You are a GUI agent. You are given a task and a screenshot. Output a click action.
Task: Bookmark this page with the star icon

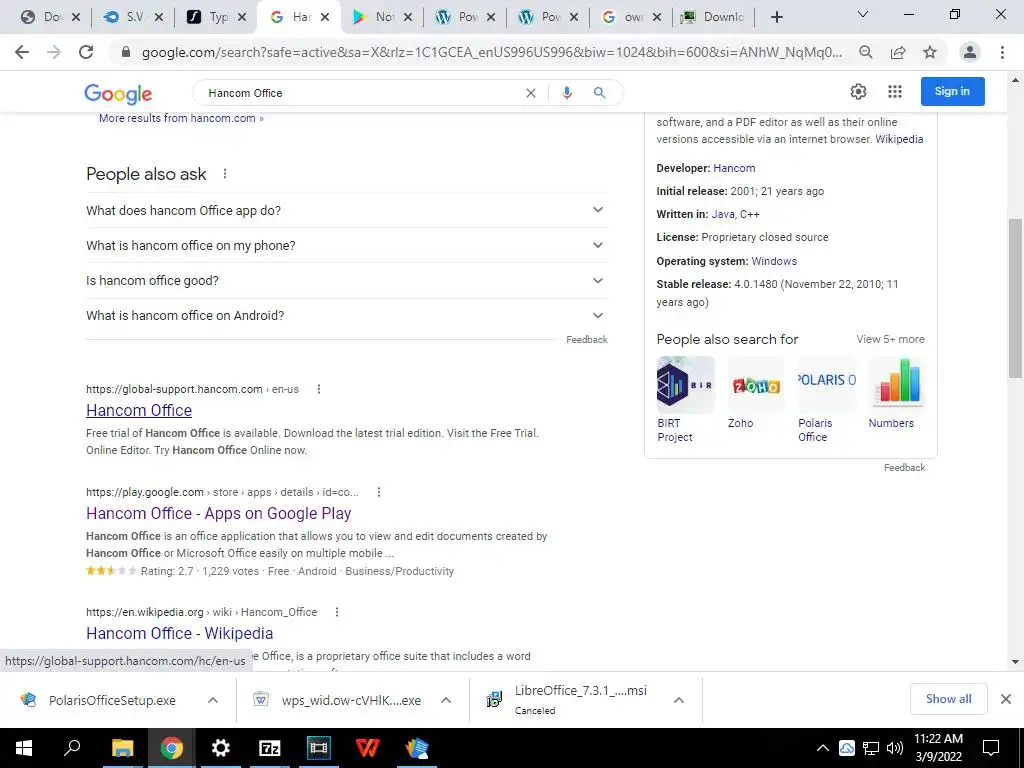(x=930, y=52)
